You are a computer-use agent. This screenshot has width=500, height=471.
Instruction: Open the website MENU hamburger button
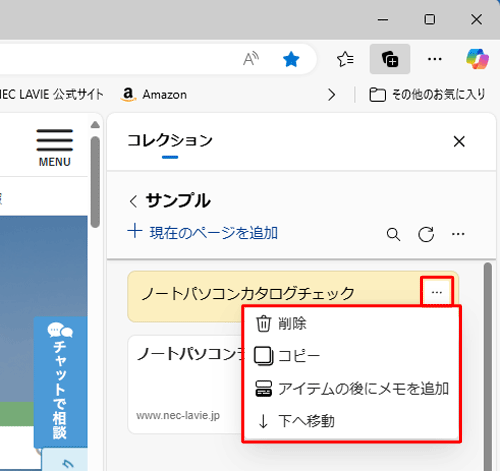point(55,148)
